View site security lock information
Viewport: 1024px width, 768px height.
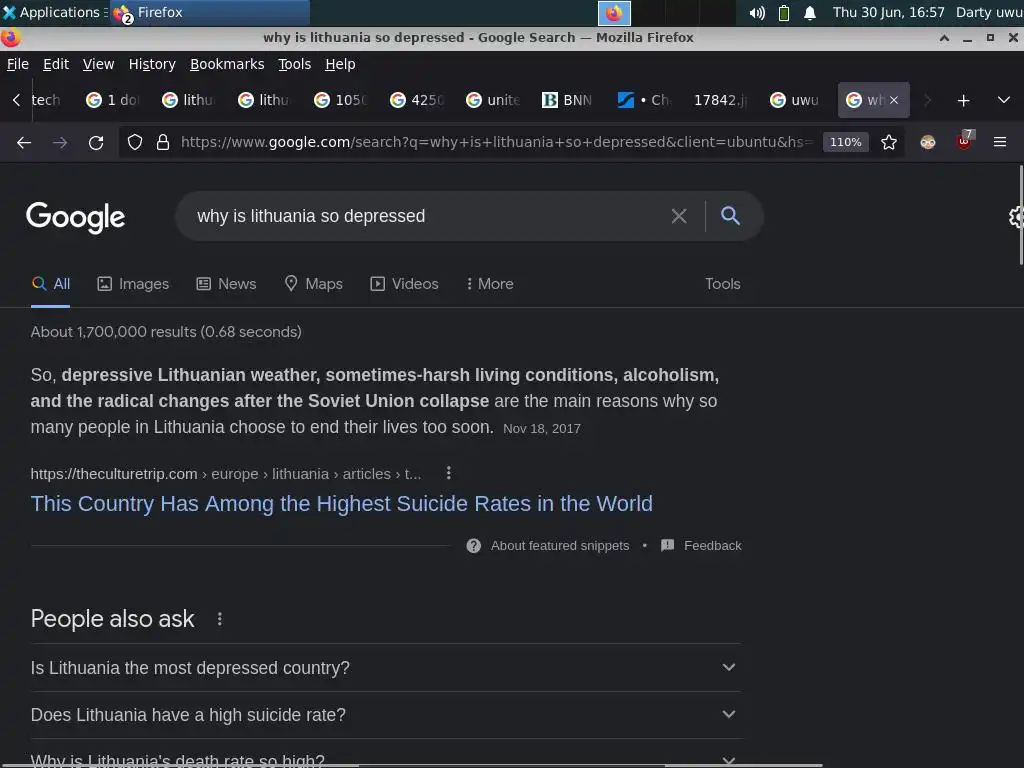point(163,142)
